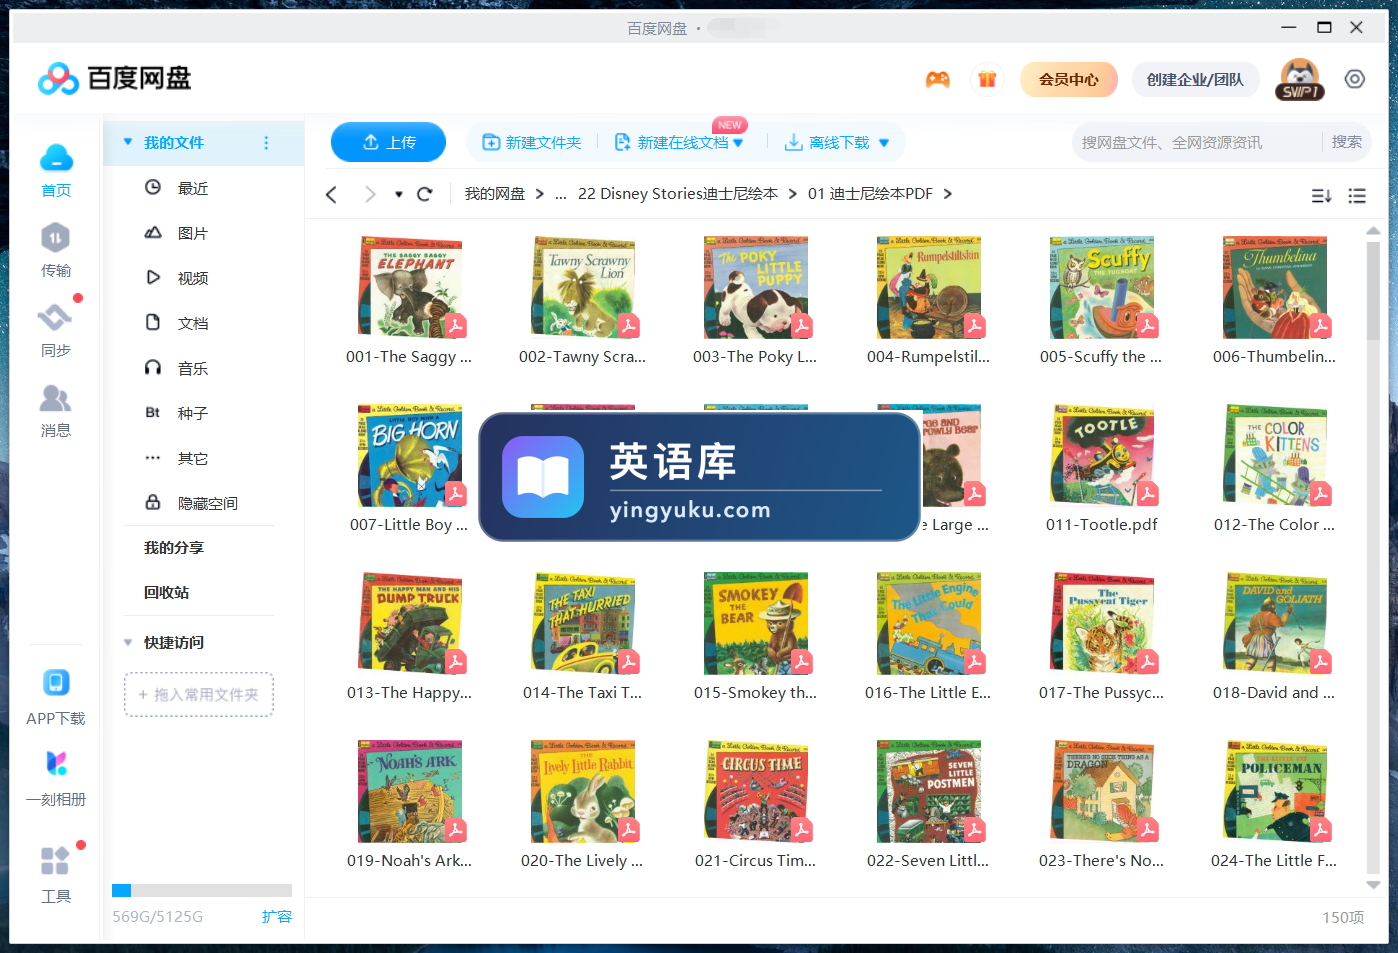The image size is (1398, 953).
Task: Expand the 新建在线文档 dropdown
Action: [x=738, y=143]
